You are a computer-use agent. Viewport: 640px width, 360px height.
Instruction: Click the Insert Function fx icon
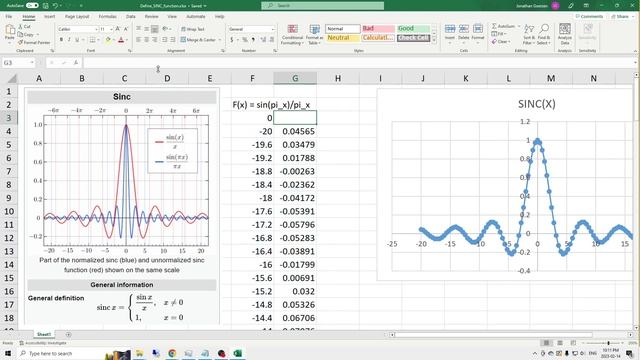coord(76,63)
